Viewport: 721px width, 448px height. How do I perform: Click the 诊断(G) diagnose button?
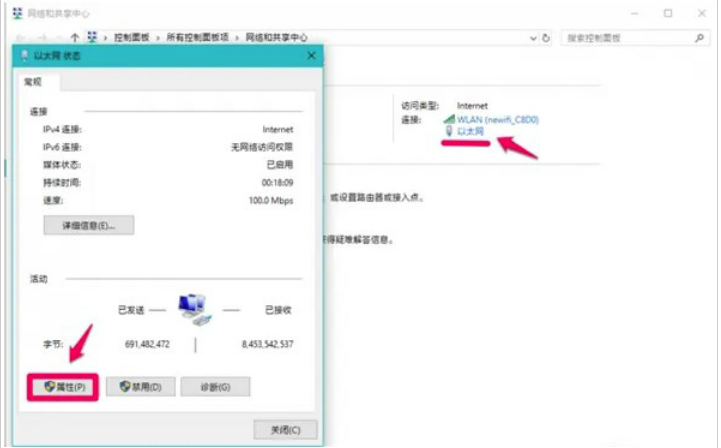(x=215, y=387)
